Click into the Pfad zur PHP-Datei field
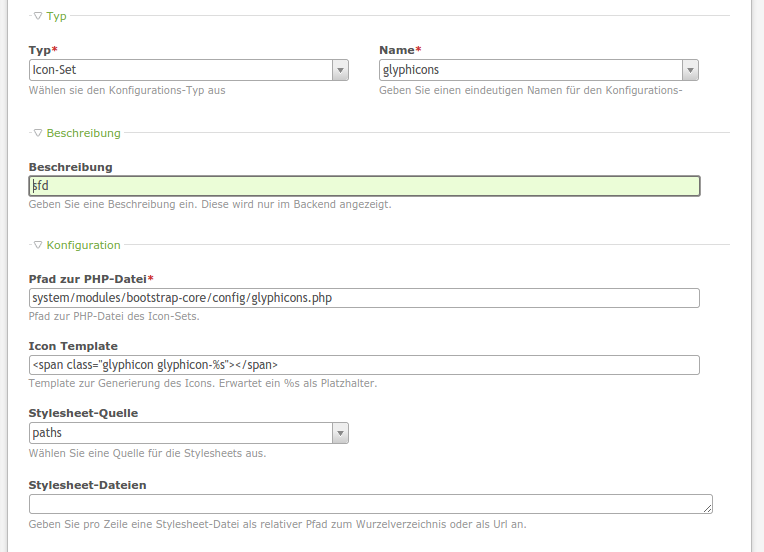 coord(364,298)
